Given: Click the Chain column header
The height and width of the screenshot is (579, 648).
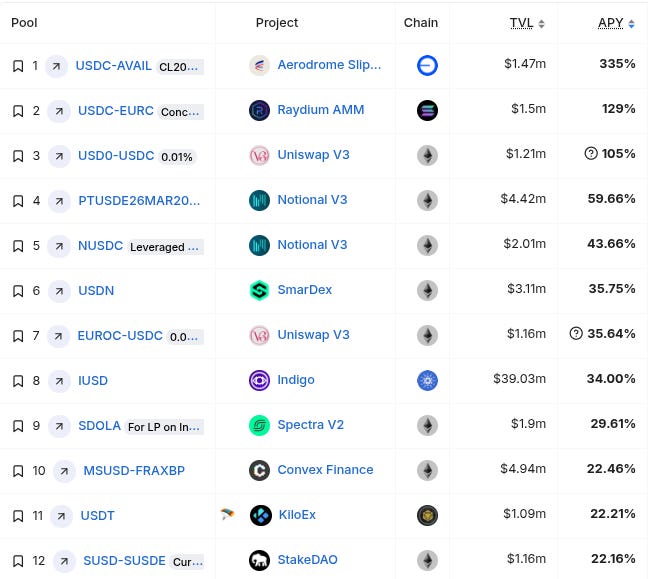Looking at the screenshot, I should click(421, 23).
